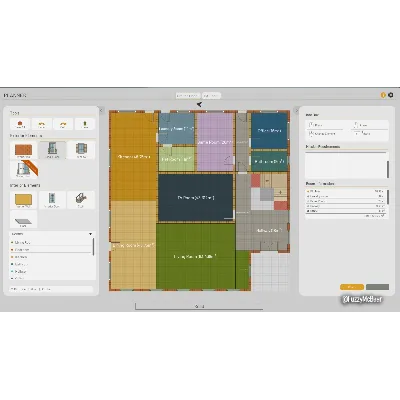400x400 pixels.
Task: Toggle the lower-right checkbox in right panel
Action: pyautogui.click(x=356, y=133)
